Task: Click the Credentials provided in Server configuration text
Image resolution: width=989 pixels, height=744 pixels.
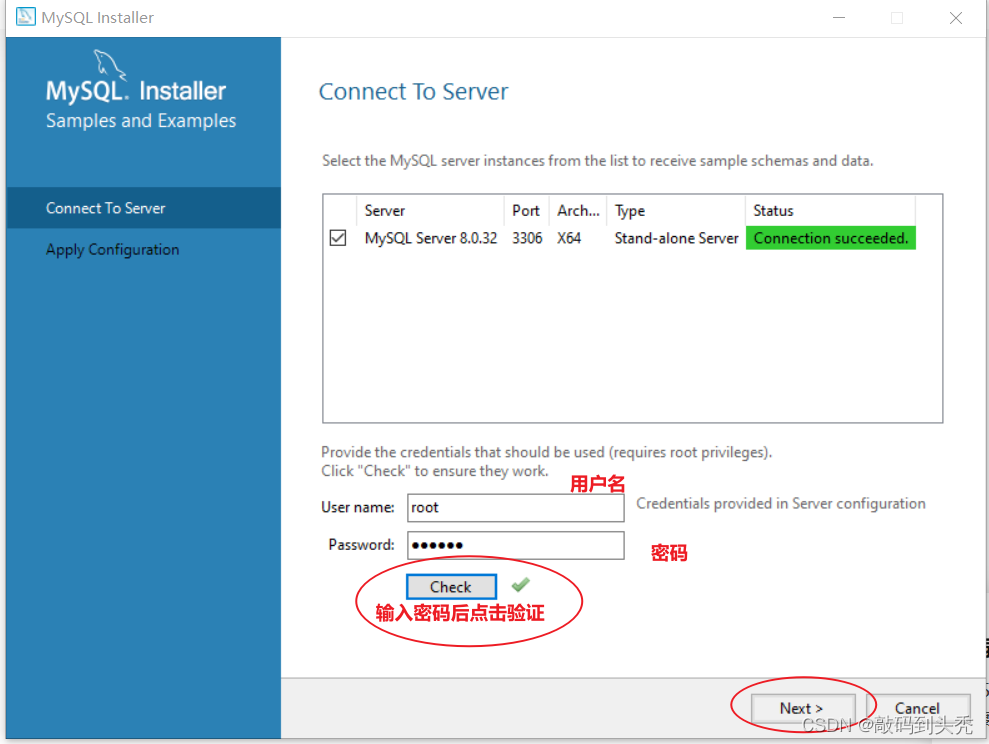Action: pyautogui.click(x=781, y=504)
